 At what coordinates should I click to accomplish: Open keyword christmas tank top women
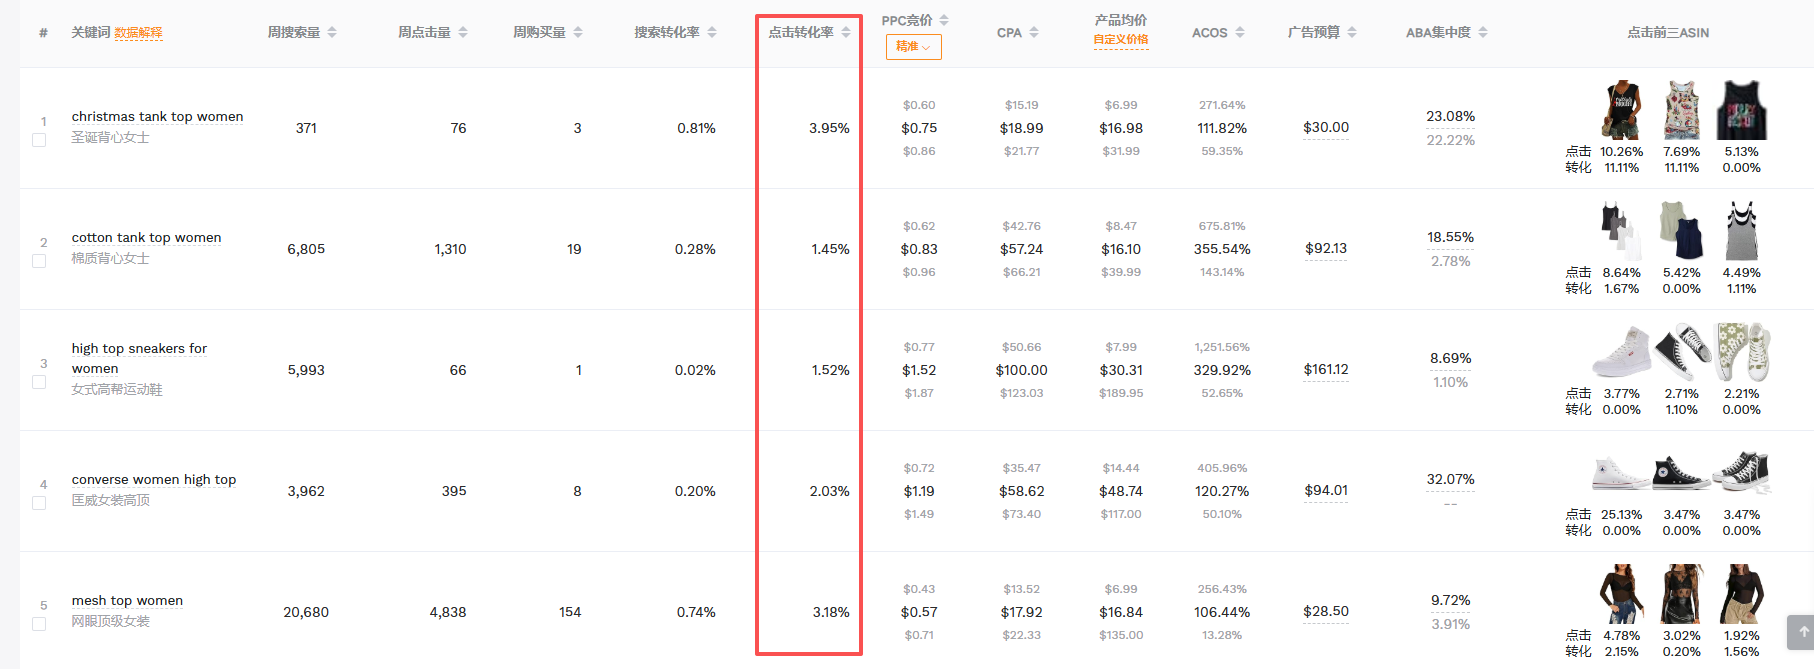click(157, 117)
